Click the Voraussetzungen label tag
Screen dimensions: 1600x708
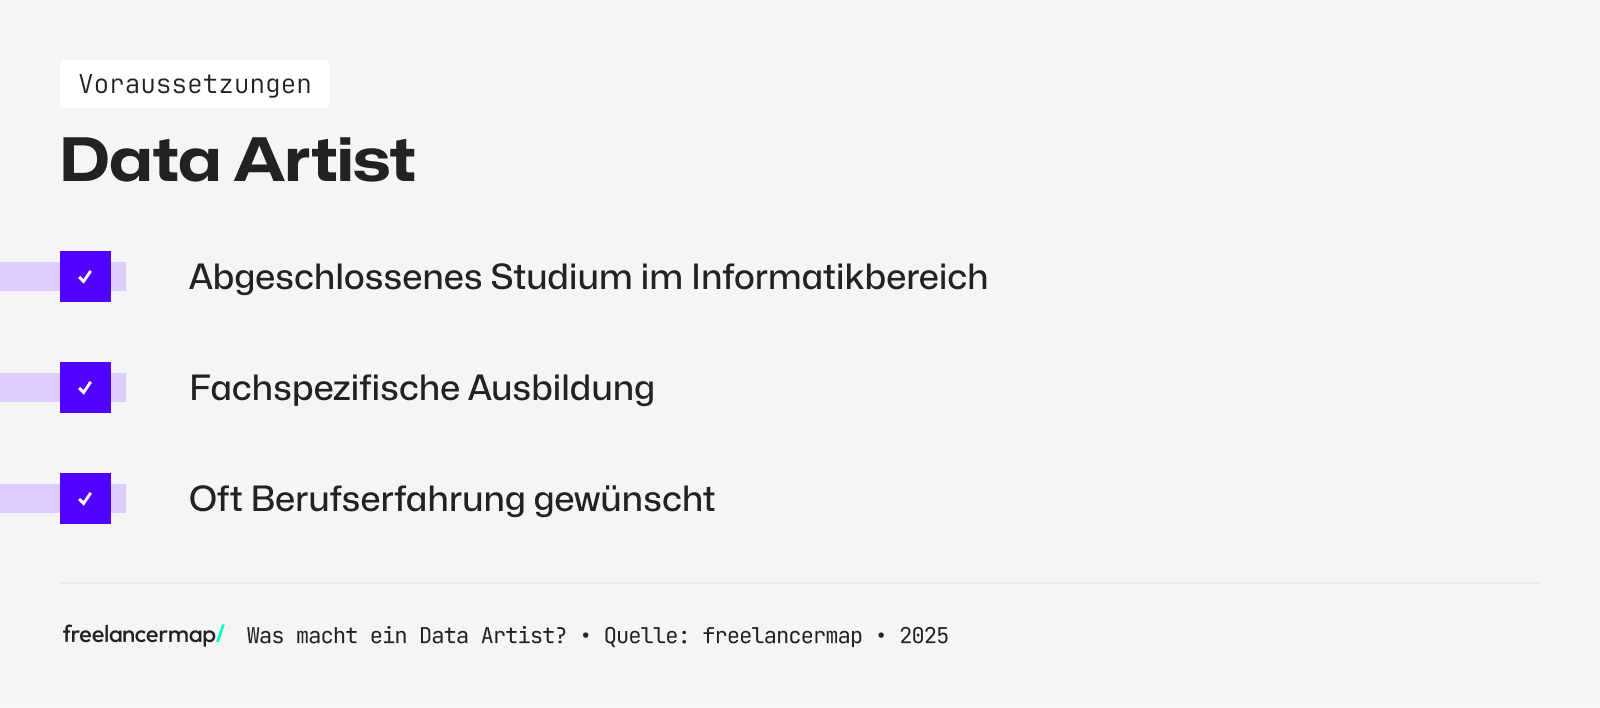pyautogui.click(x=195, y=84)
